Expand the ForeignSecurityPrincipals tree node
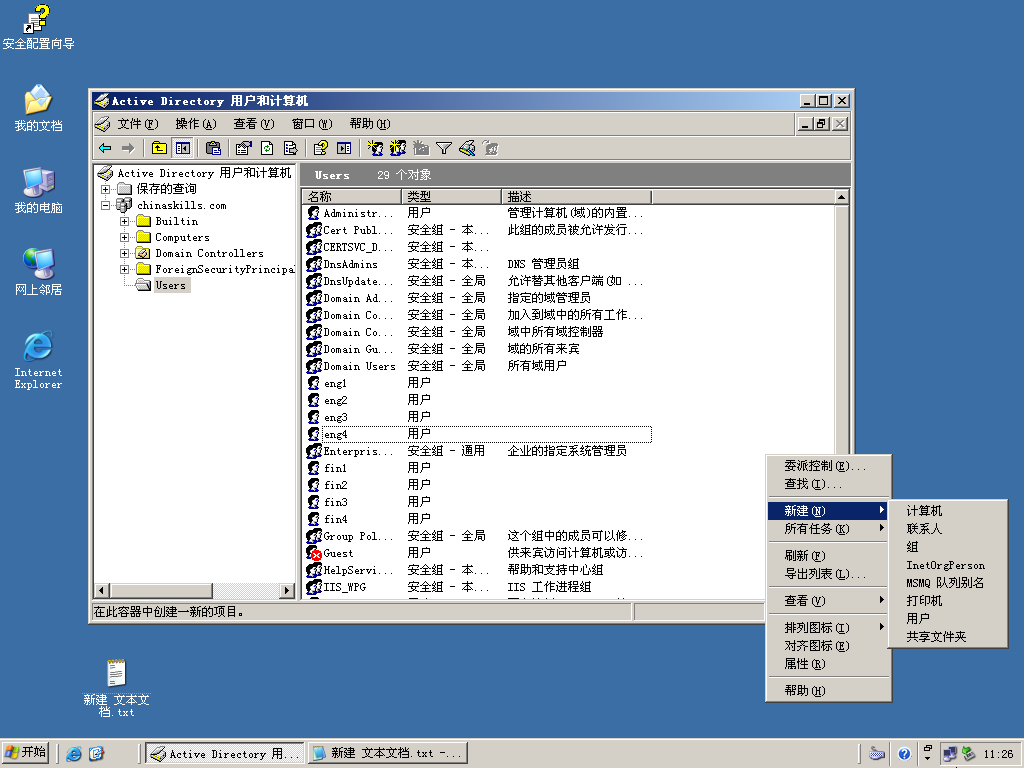 (124, 269)
